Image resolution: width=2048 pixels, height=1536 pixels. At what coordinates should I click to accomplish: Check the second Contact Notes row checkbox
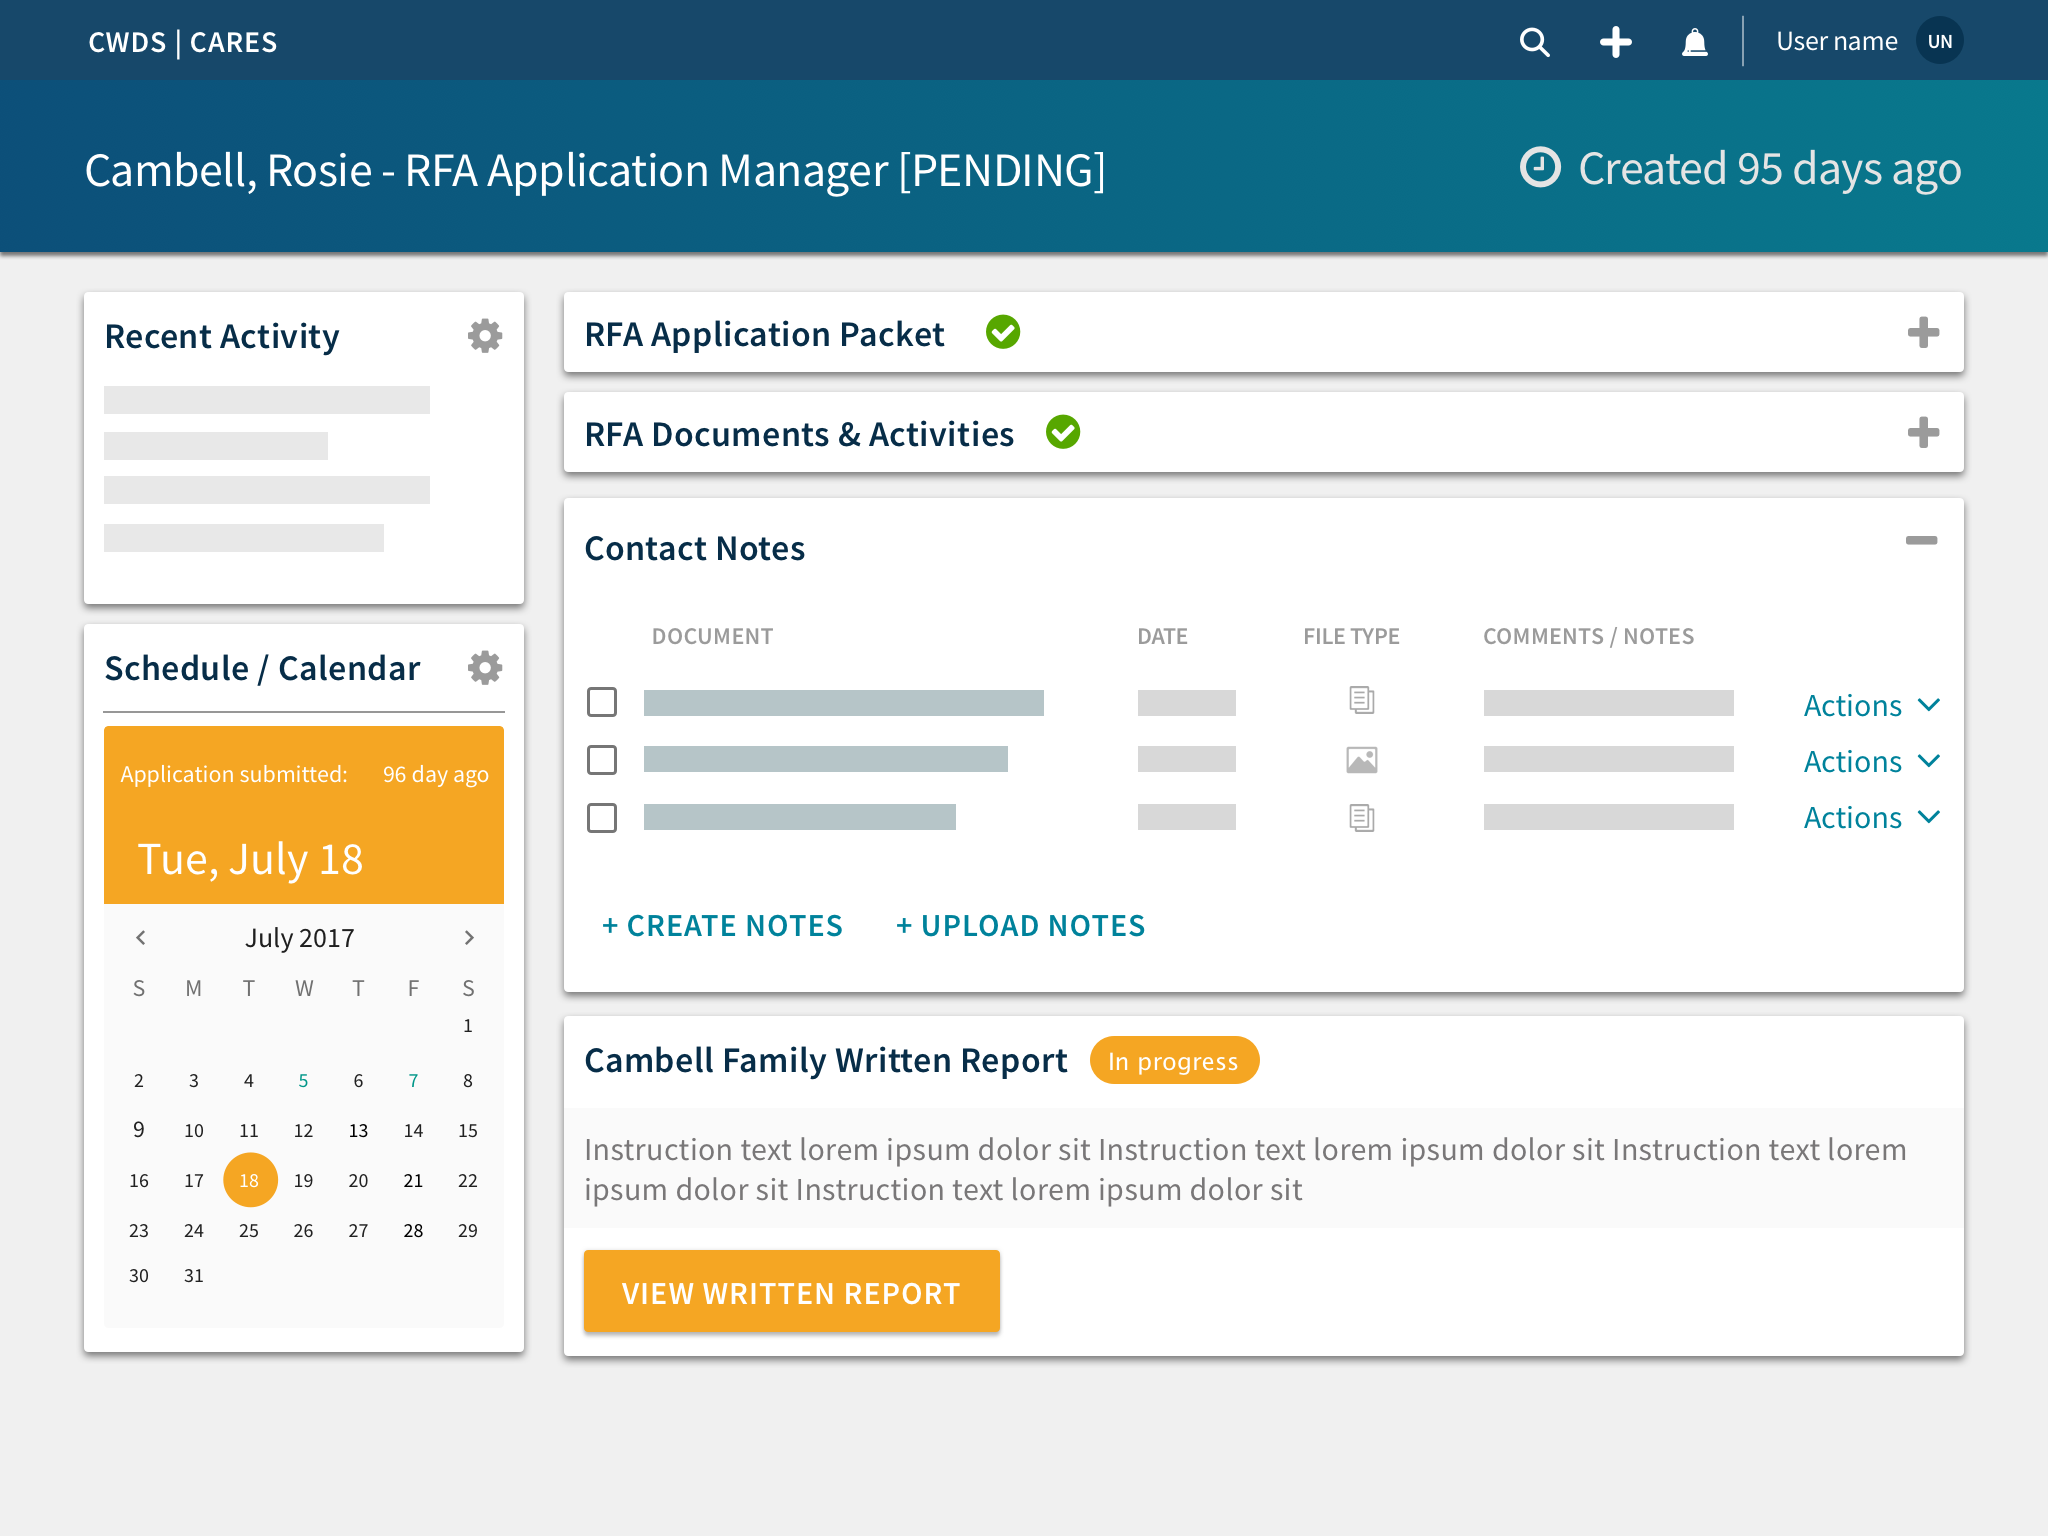(x=602, y=760)
